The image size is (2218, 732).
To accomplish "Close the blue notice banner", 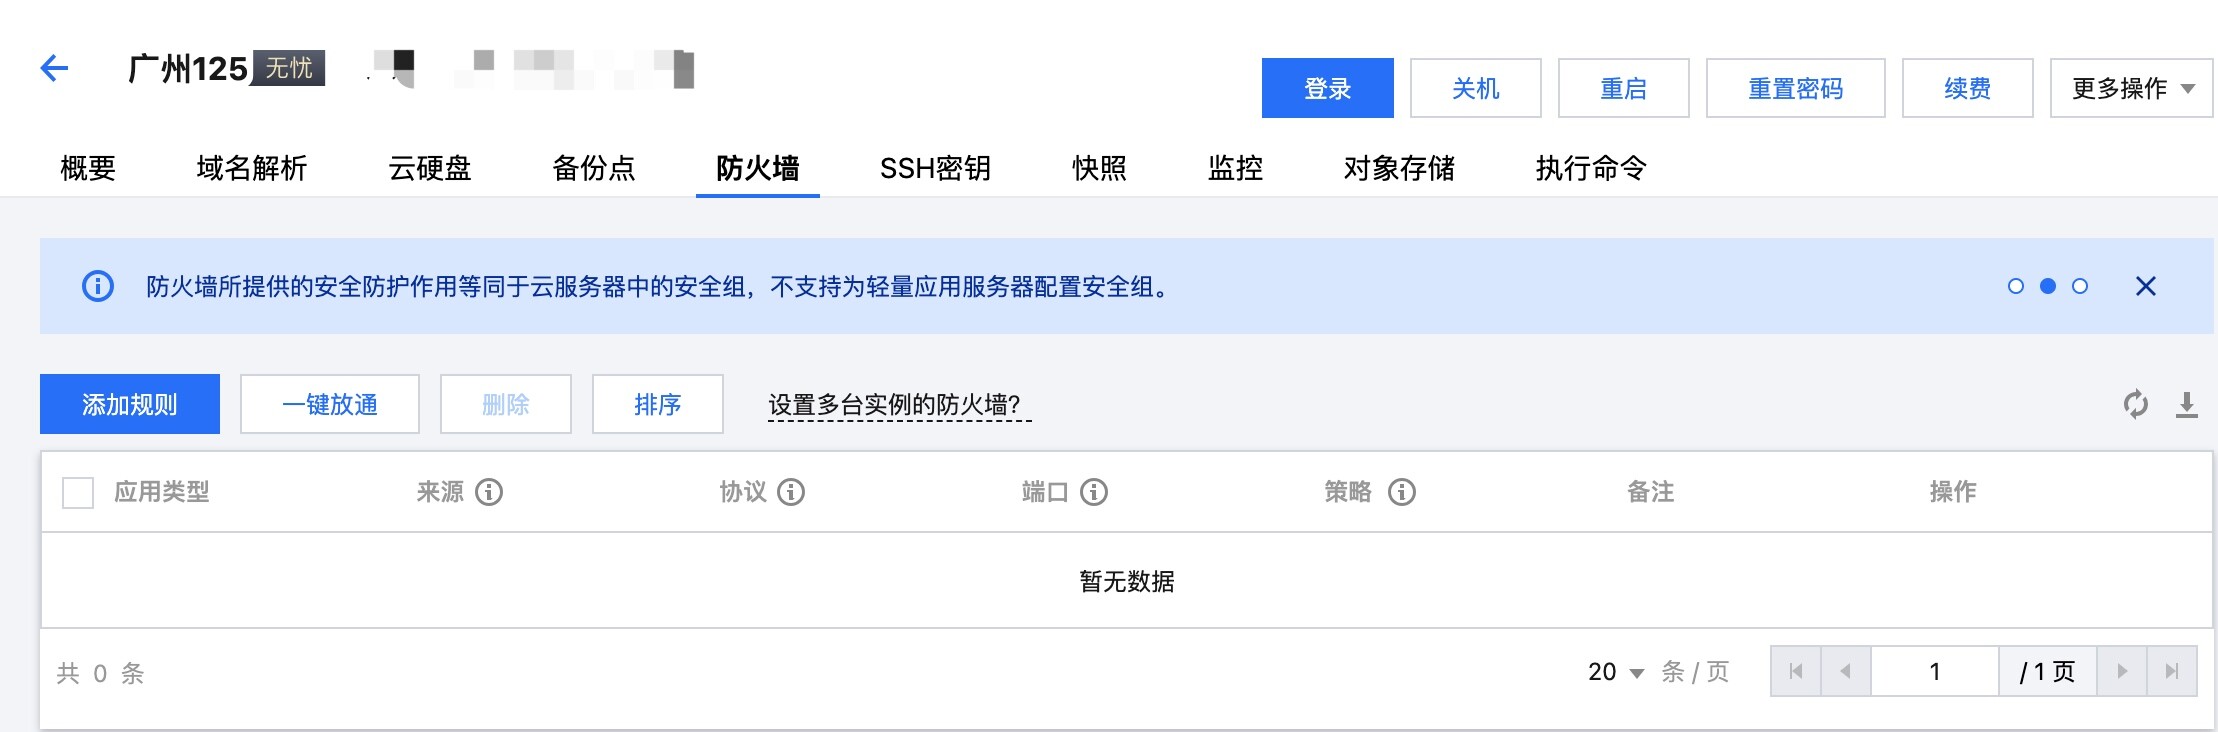I will coord(2146,286).
